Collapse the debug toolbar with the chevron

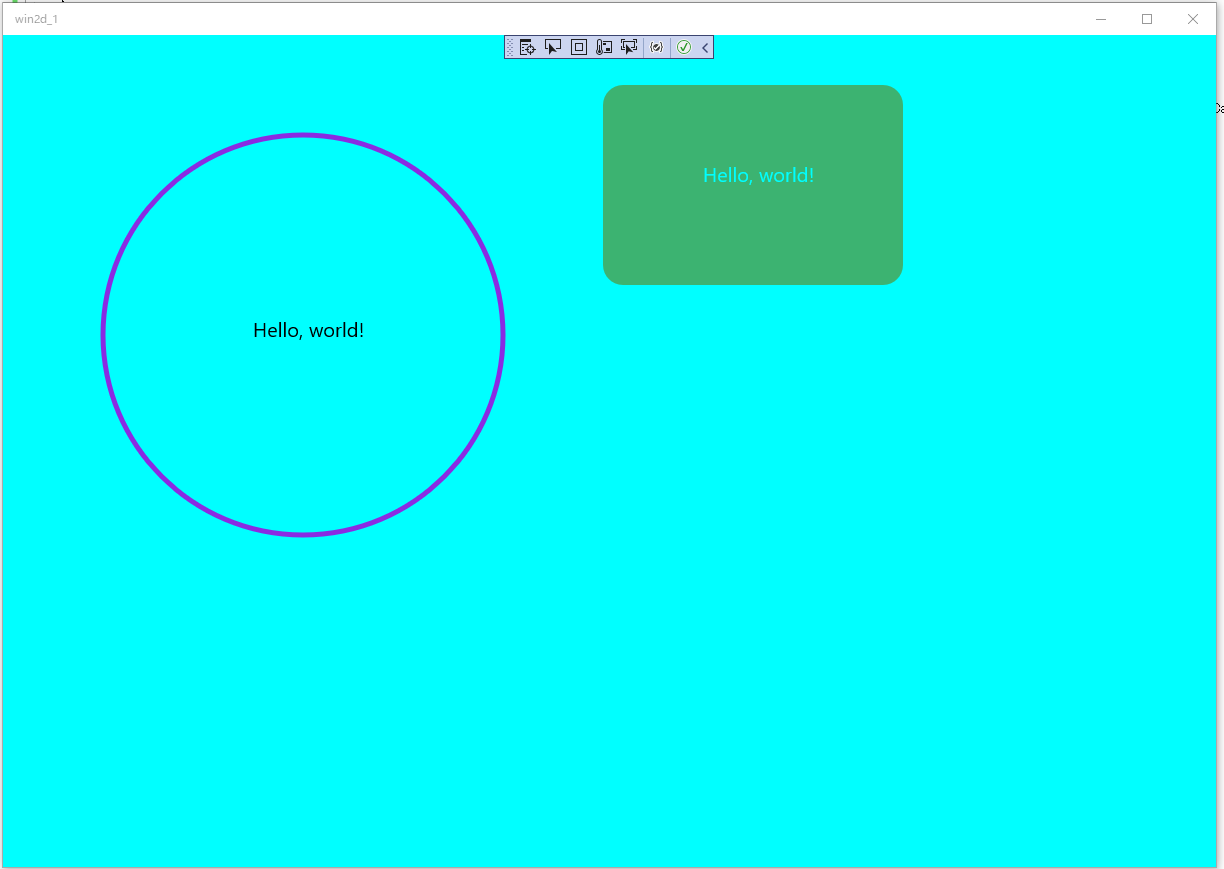[x=705, y=47]
